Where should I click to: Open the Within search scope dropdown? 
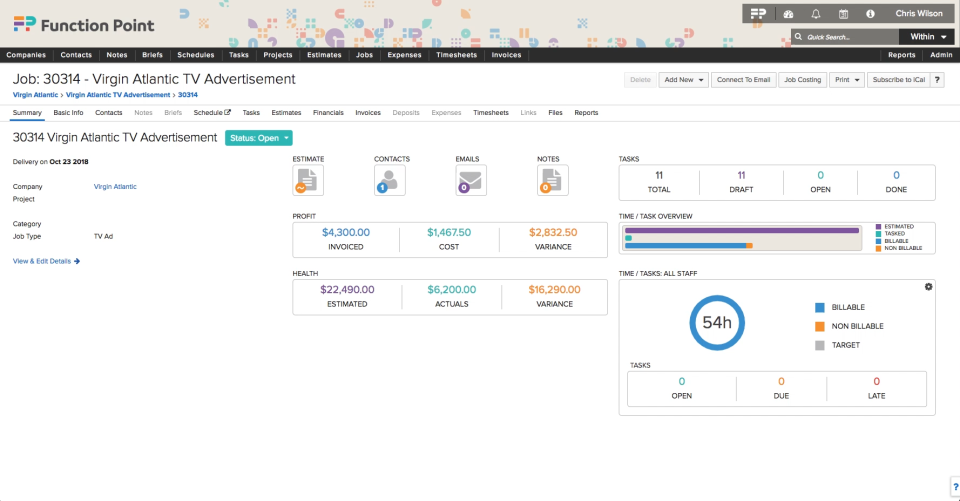927,37
